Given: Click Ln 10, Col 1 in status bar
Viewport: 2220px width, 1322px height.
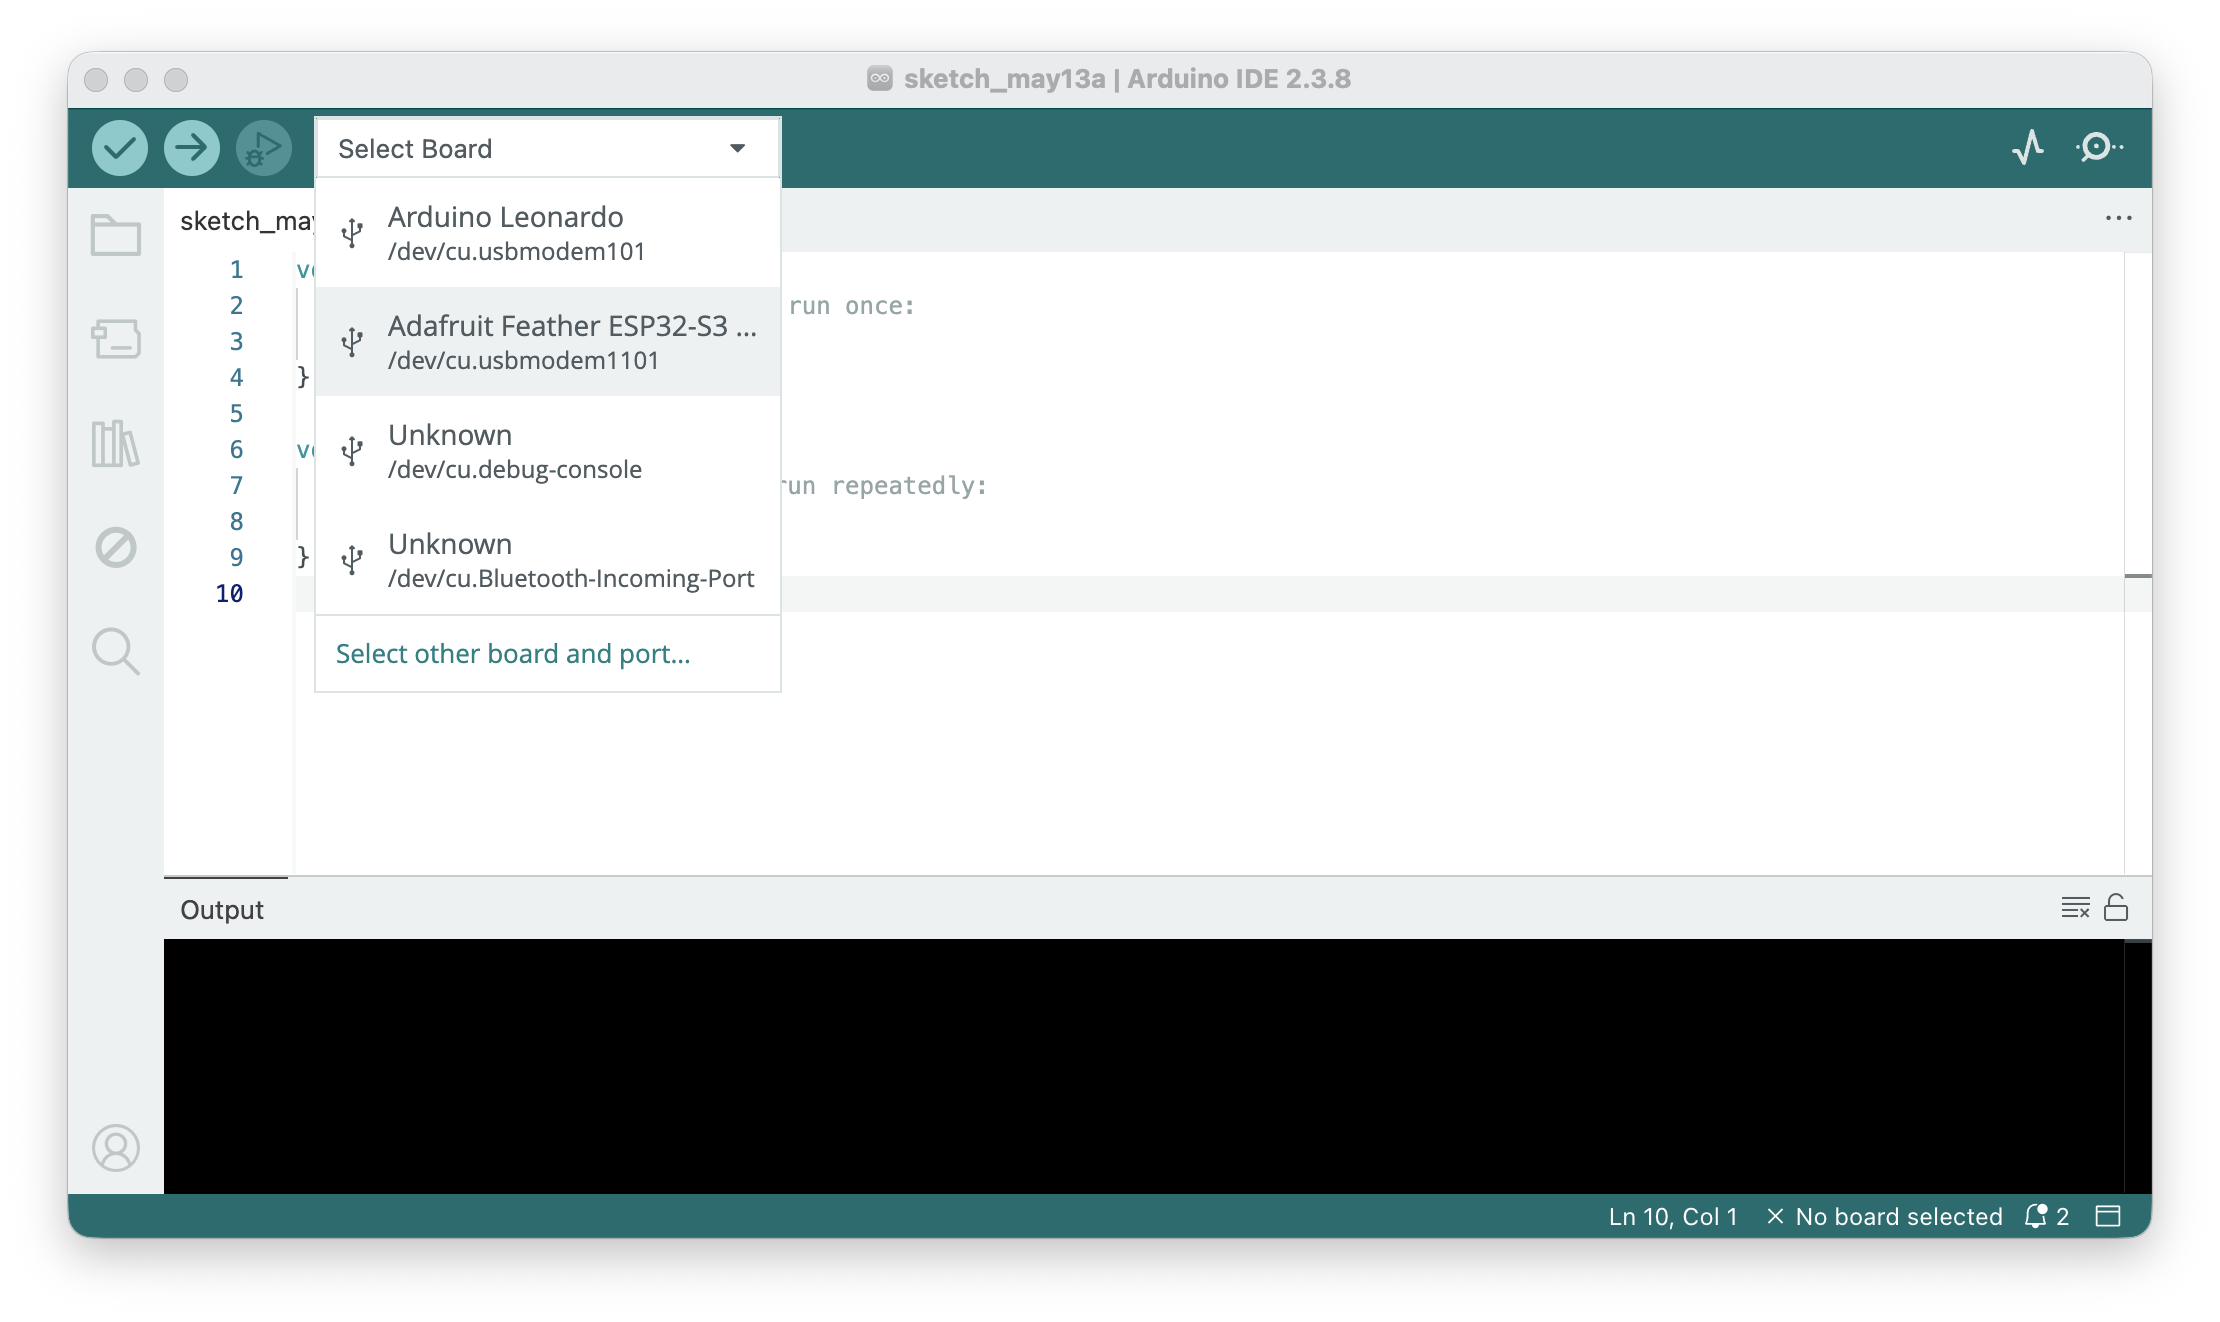Looking at the screenshot, I should tap(1673, 1216).
